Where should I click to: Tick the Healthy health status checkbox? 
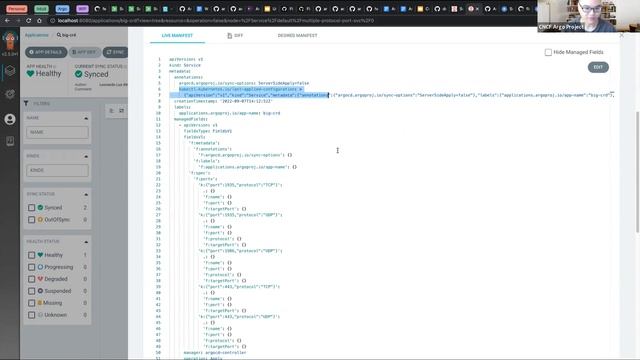point(31,255)
